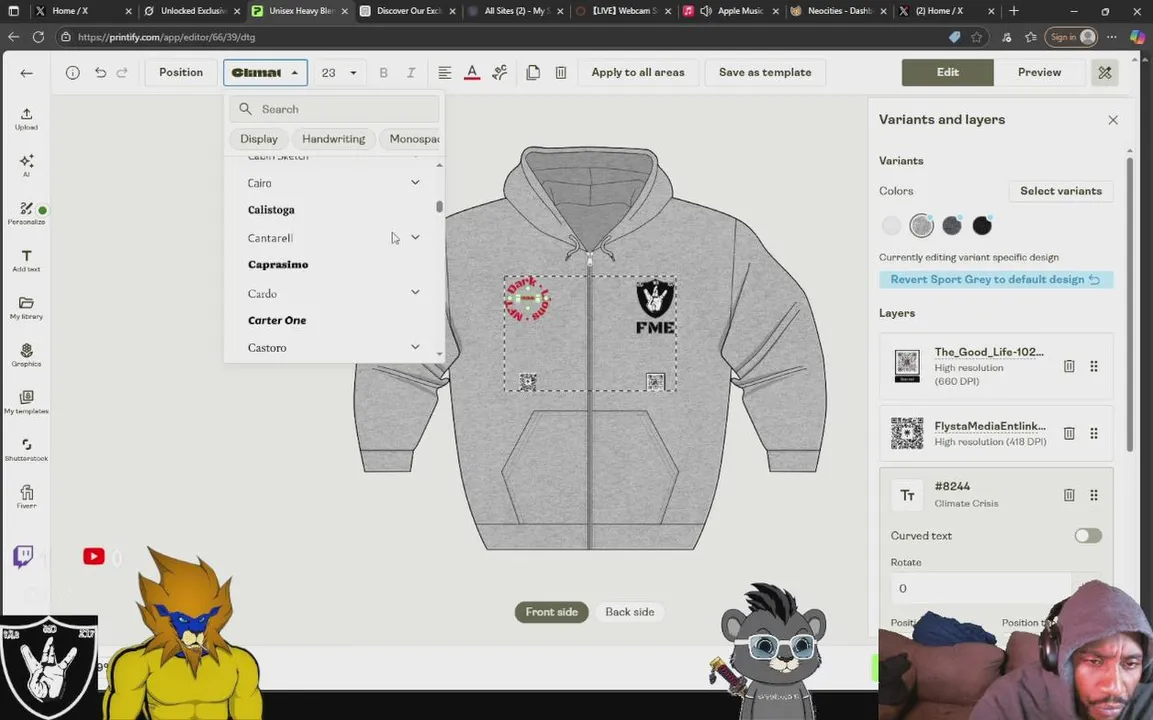Screen dimensions: 1153x720
Task: Toggle bold text formatting
Action: [383, 72]
